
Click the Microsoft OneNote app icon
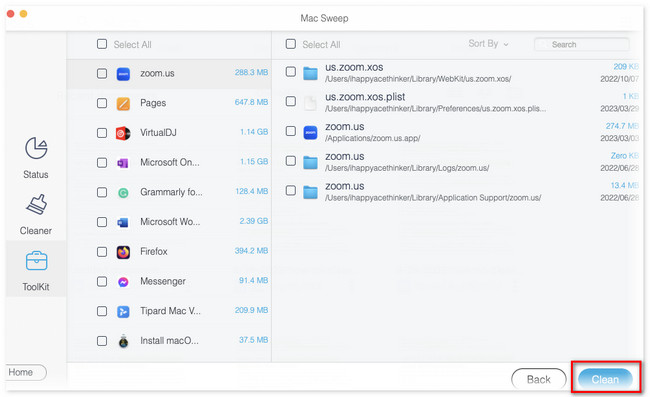point(123,163)
